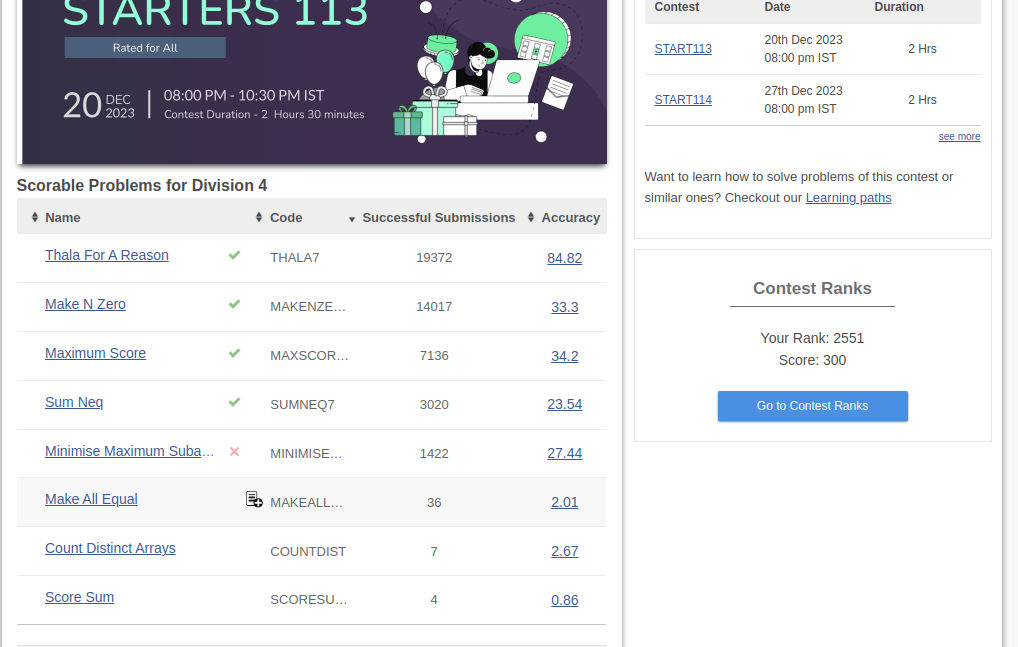1018x647 pixels.
Task: Click the Starters 113 contest banner
Action: pyautogui.click(x=314, y=81)
